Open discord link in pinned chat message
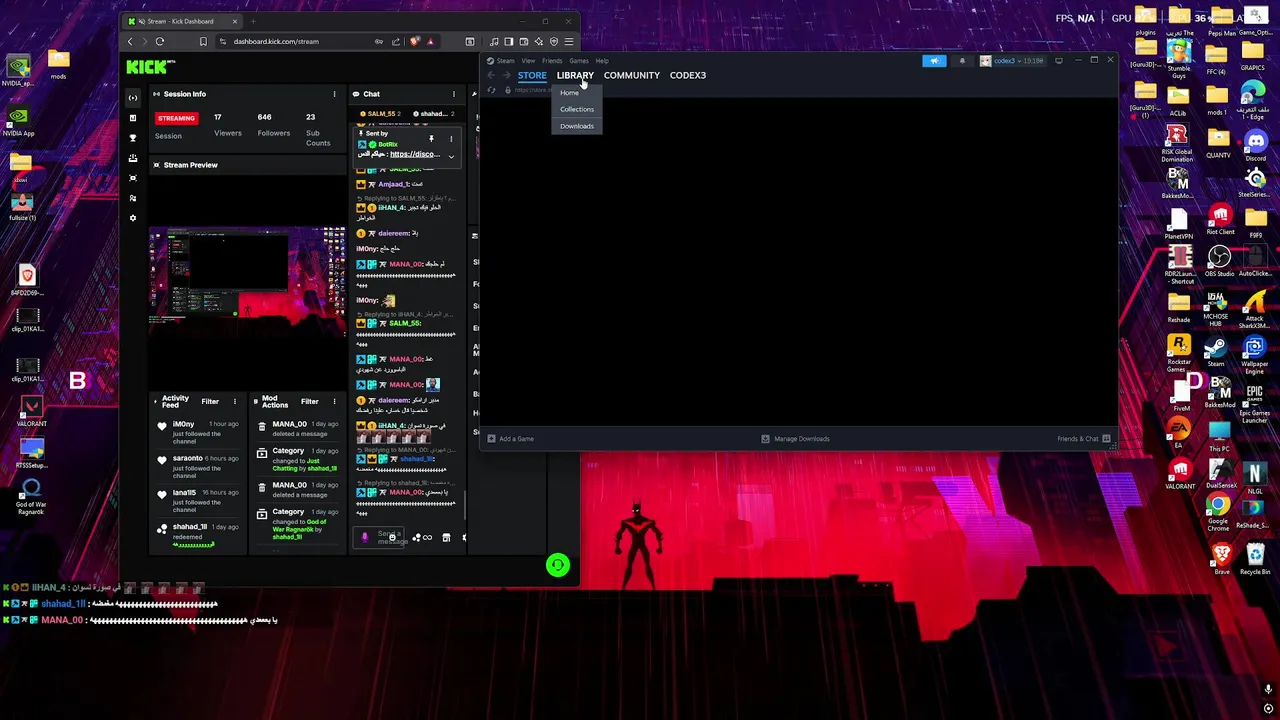This screenshot has width=1280, height=720. (414, 154)
